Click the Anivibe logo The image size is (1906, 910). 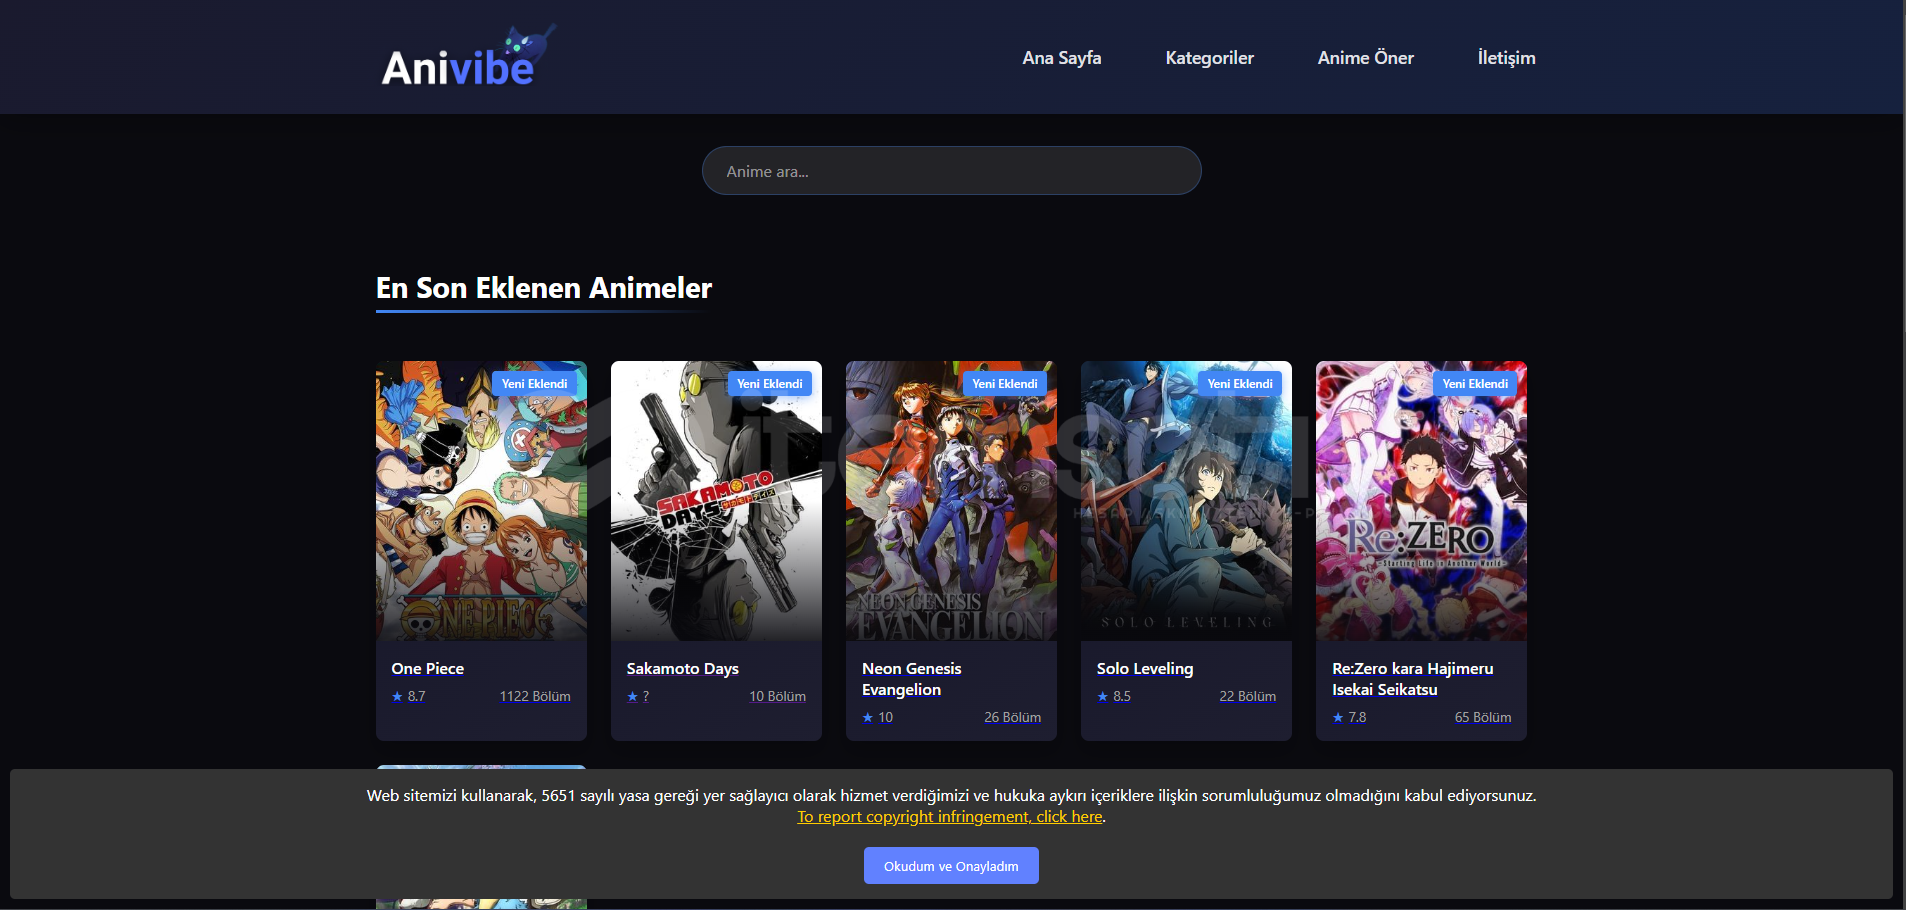click(x=468, y=56)
